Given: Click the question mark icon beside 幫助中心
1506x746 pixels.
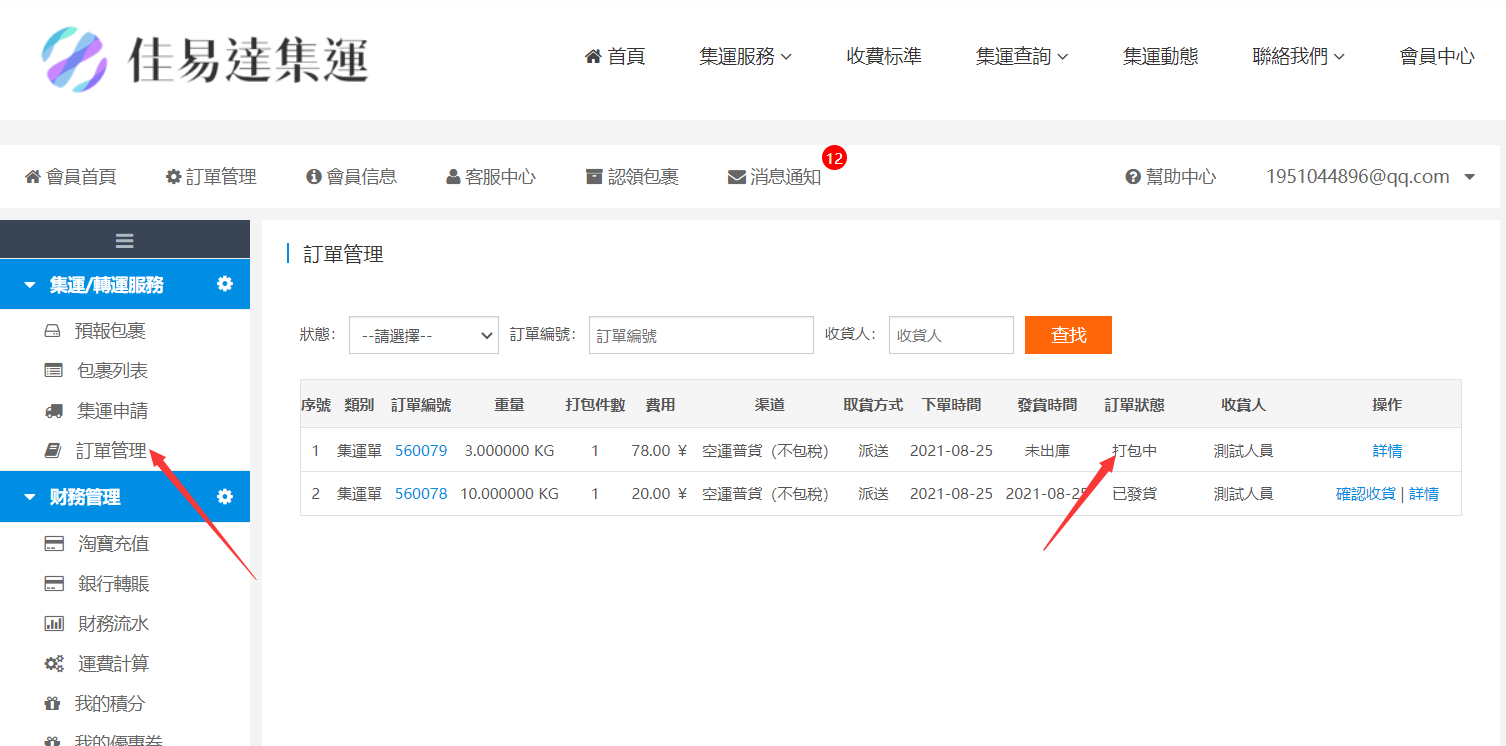Looking at the screenshot, I should coord(1133,176).
